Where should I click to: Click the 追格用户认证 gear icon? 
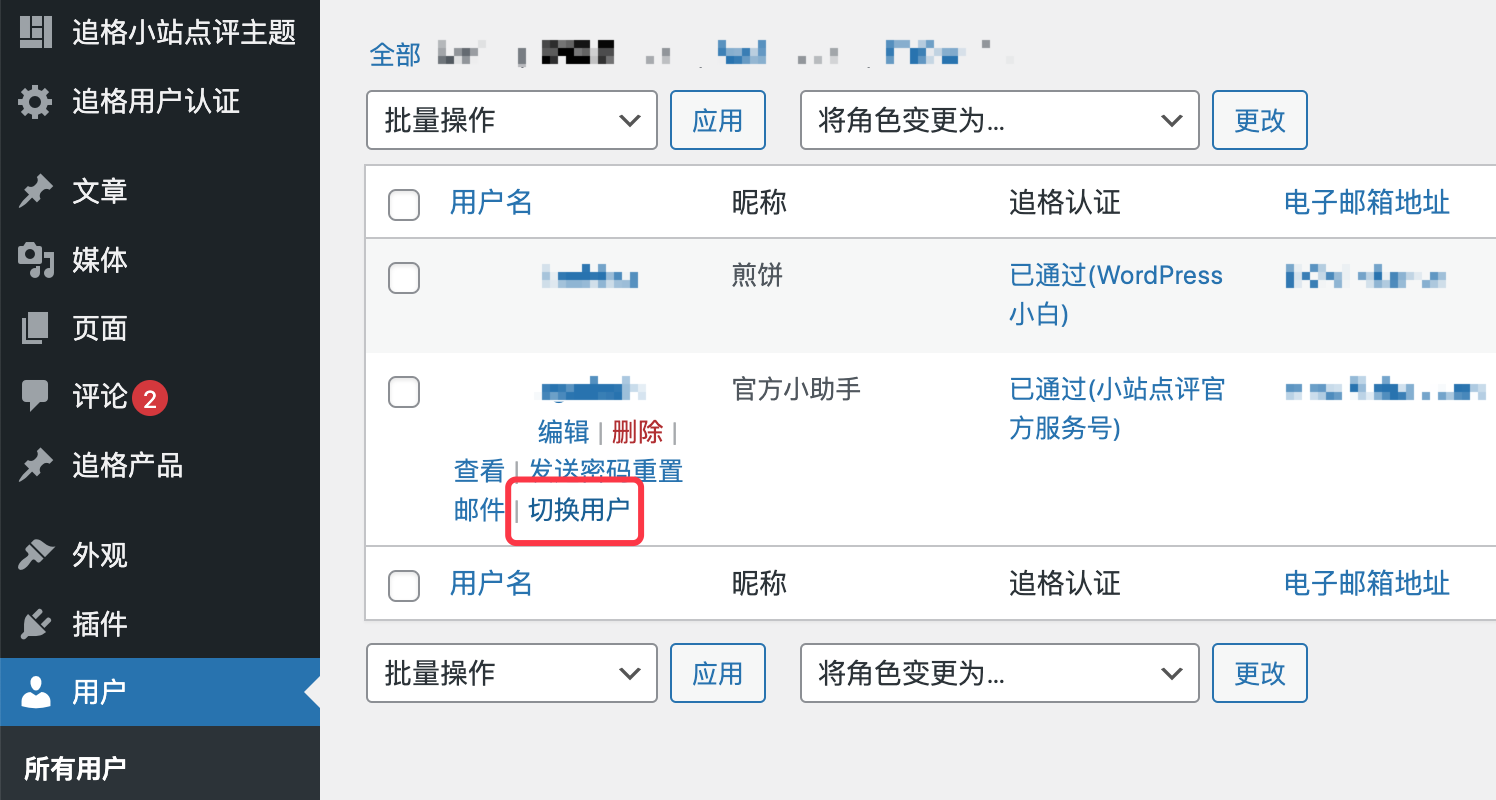tap(35, 102)
